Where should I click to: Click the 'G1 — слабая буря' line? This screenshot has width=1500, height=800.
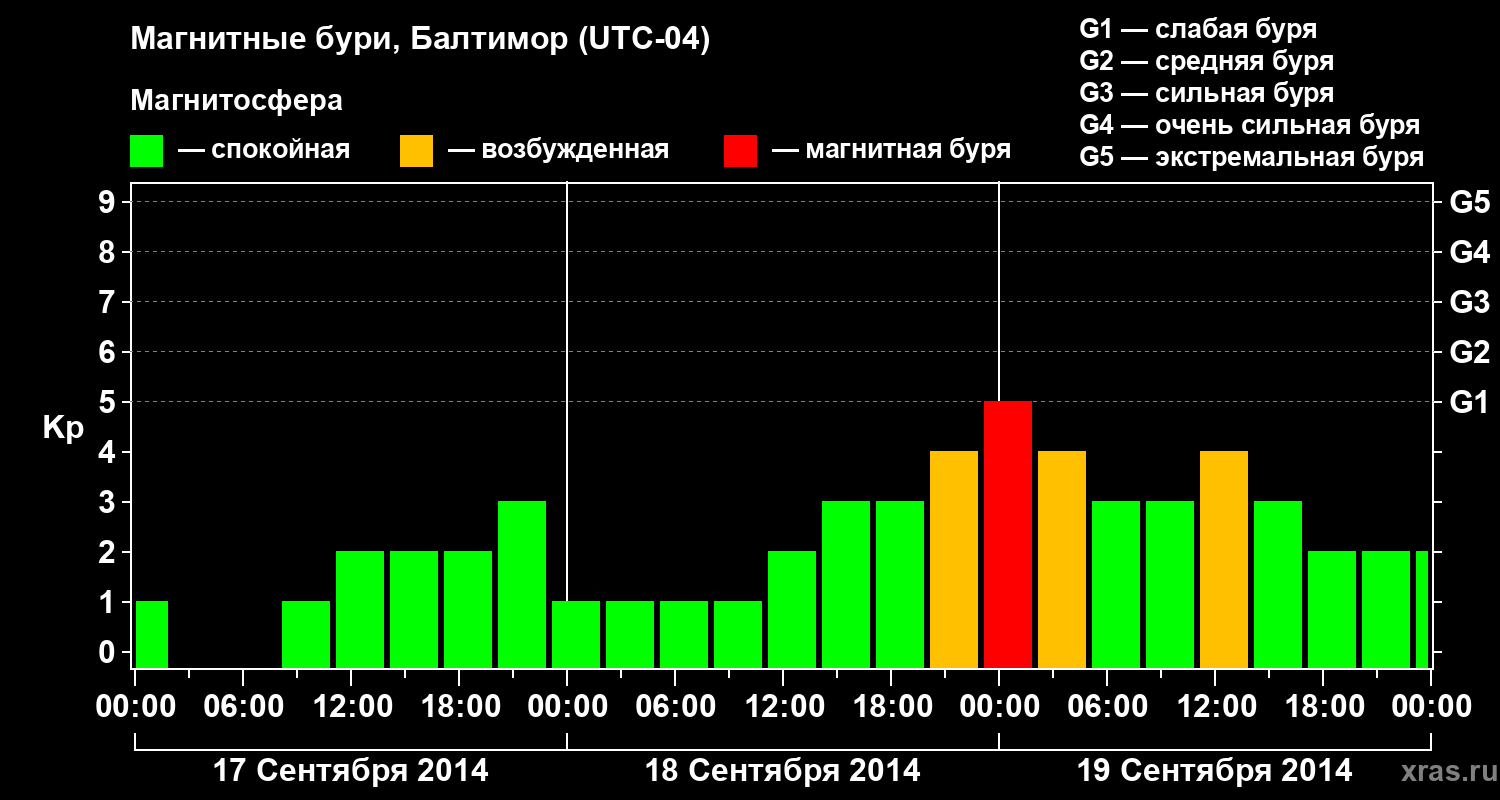point(1198,29)
